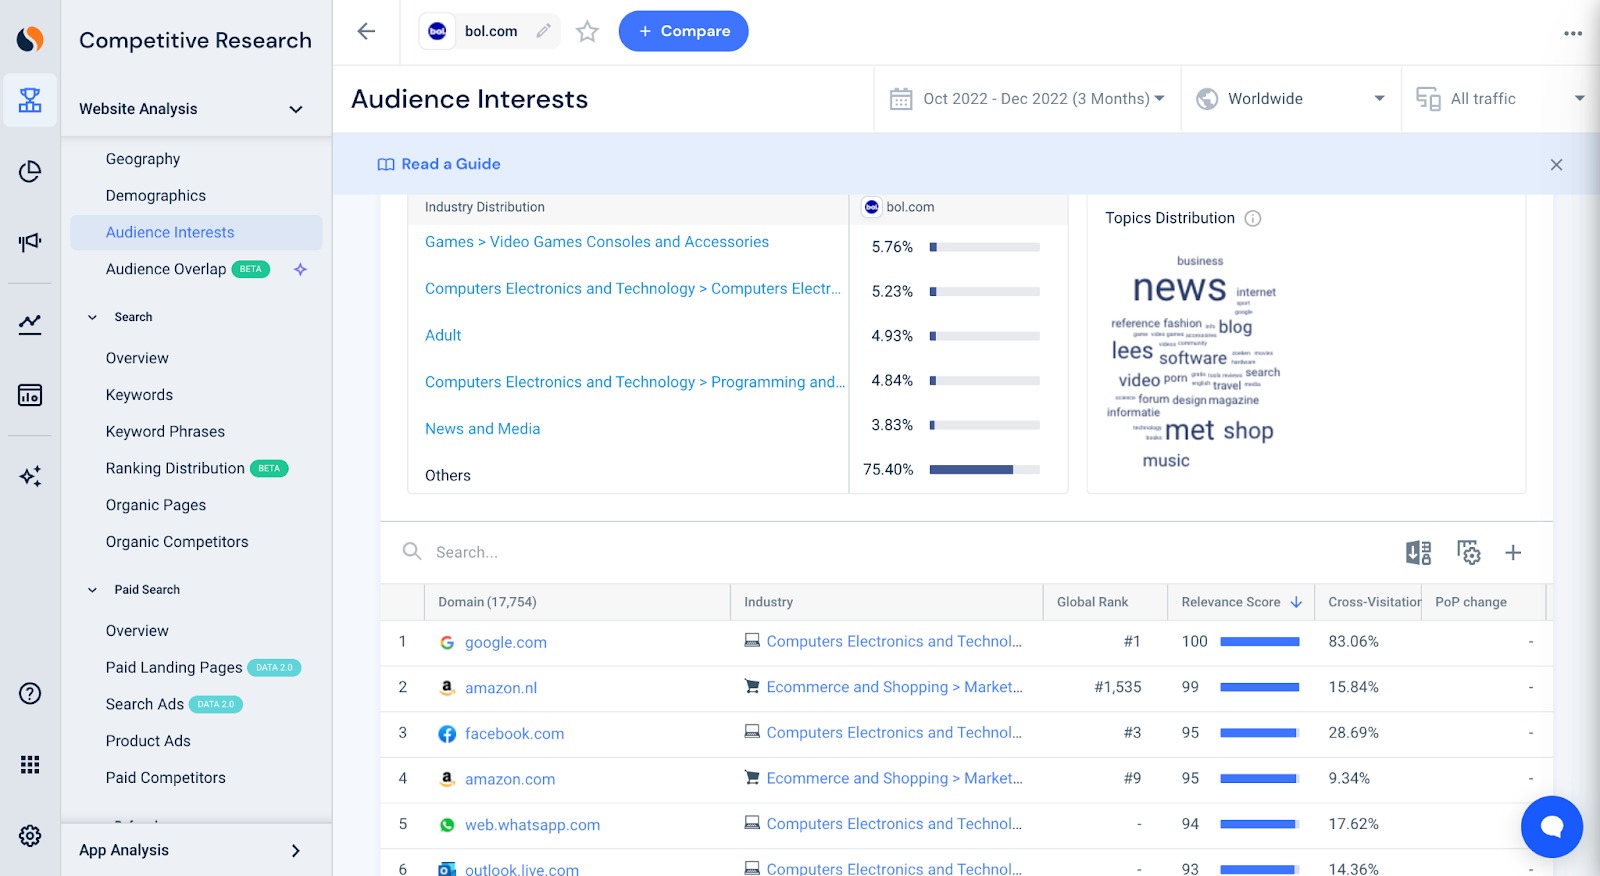Open Ranking Distribution page
This screenshot has width=1600, height=876.
[175, 468]
